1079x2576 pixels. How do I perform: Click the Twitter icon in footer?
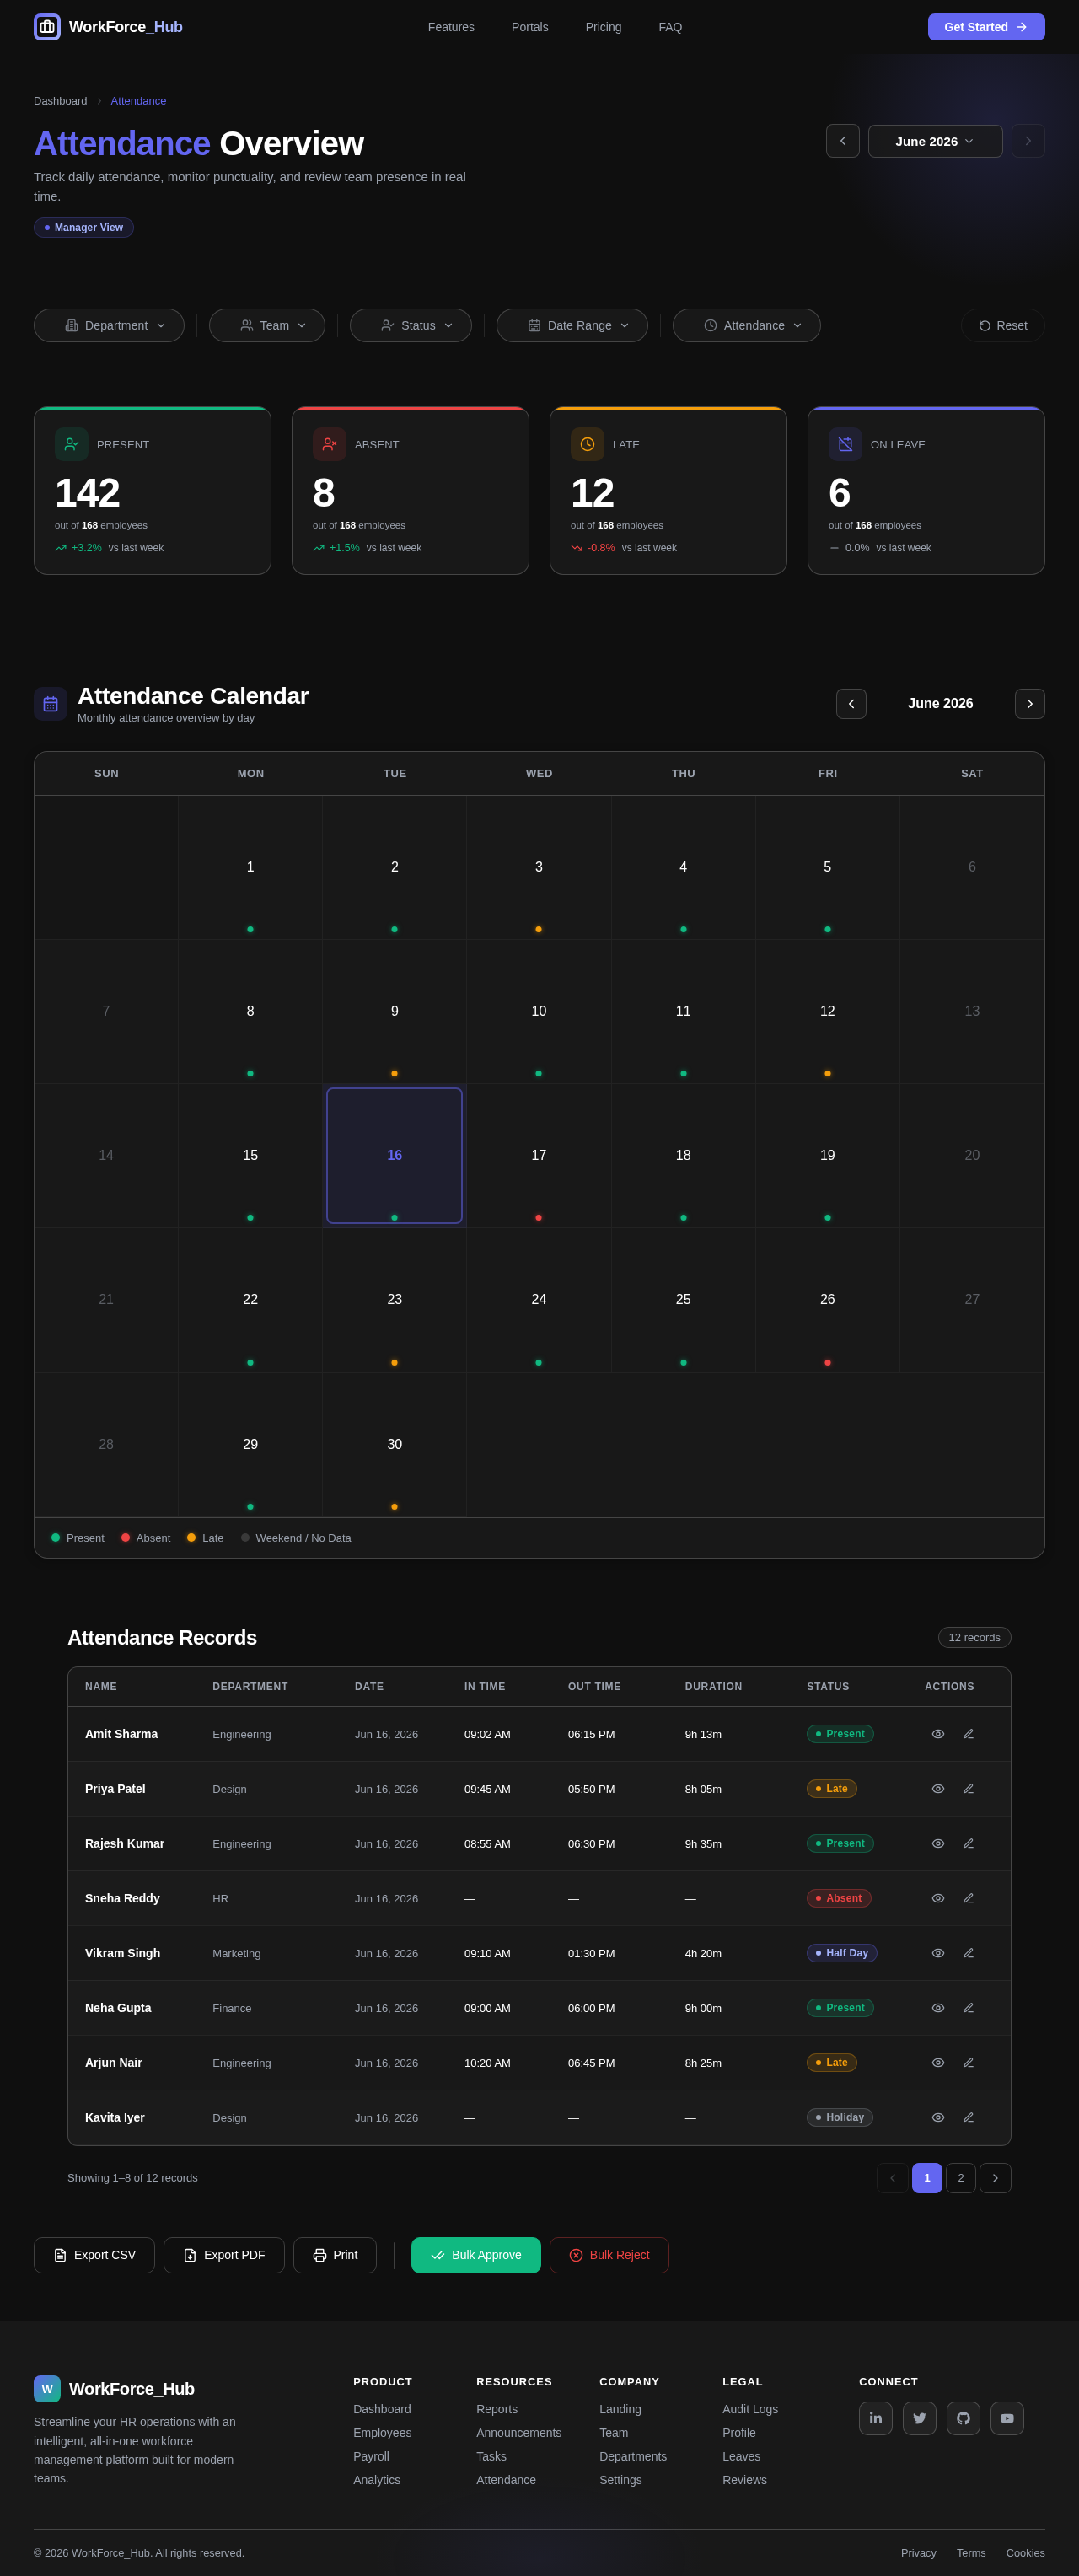(919, 2418)
